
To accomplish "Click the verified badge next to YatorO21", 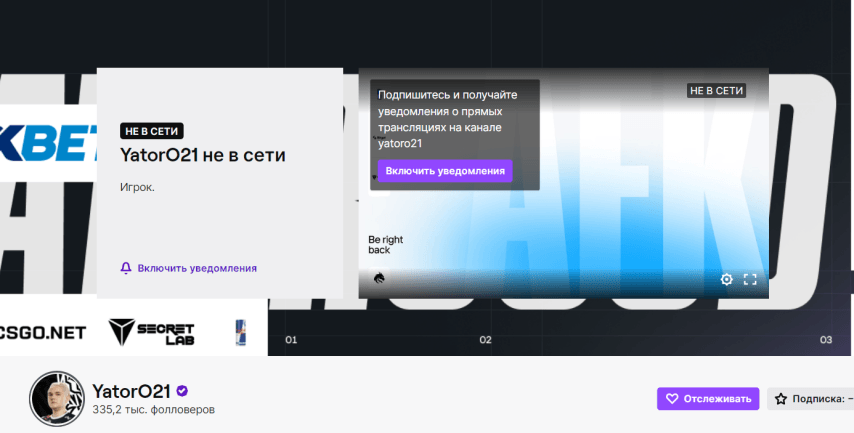I will coord(183,391).
